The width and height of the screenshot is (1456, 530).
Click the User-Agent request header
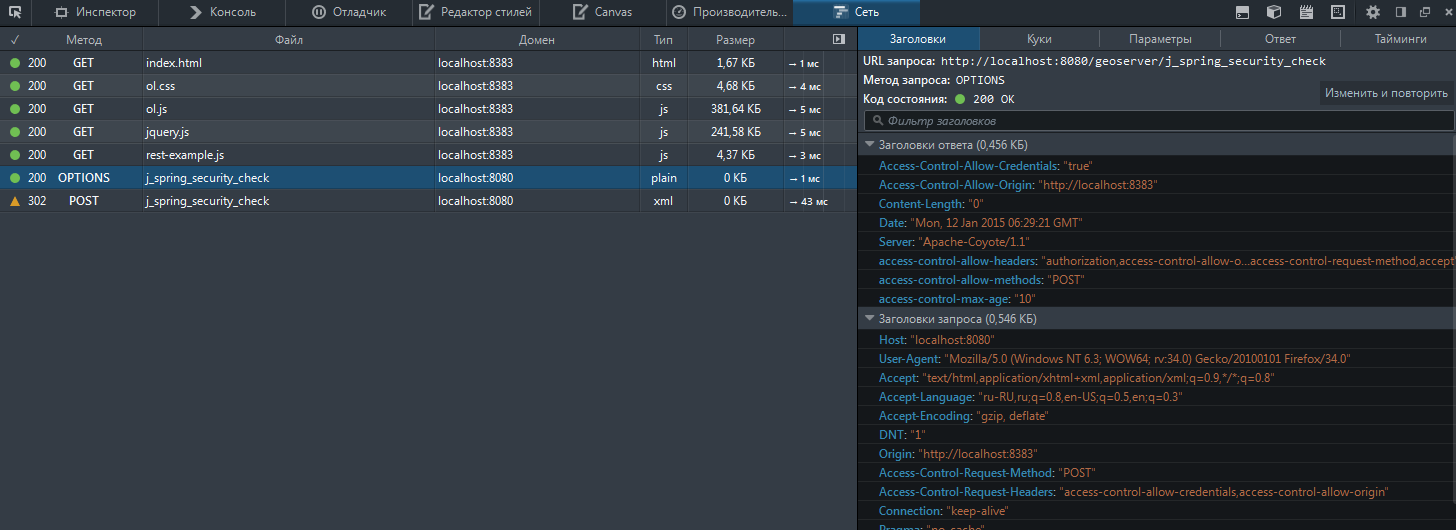pyautogui.click(x=1157, y=359)
